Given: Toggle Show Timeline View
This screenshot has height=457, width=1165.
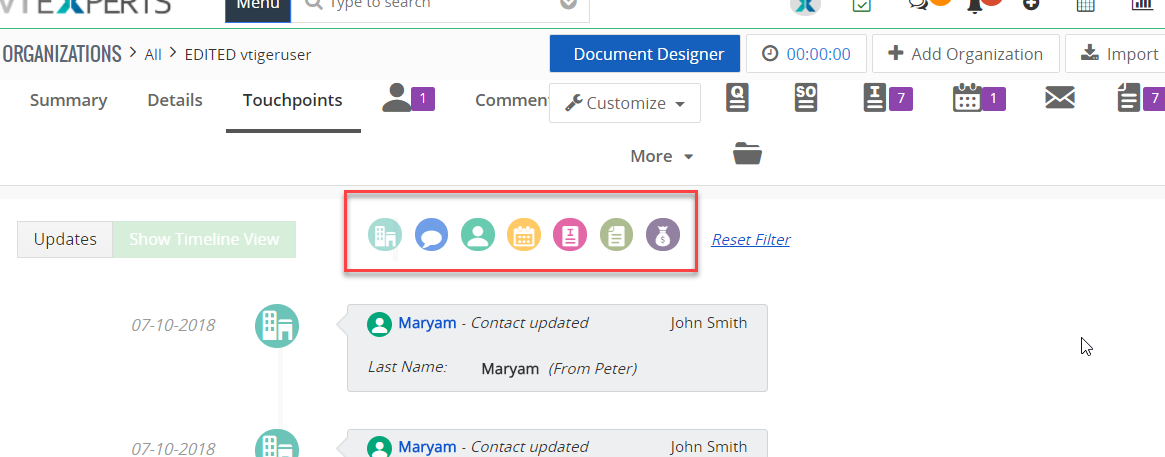Looking at the screenshot, I should click(204, 239).
